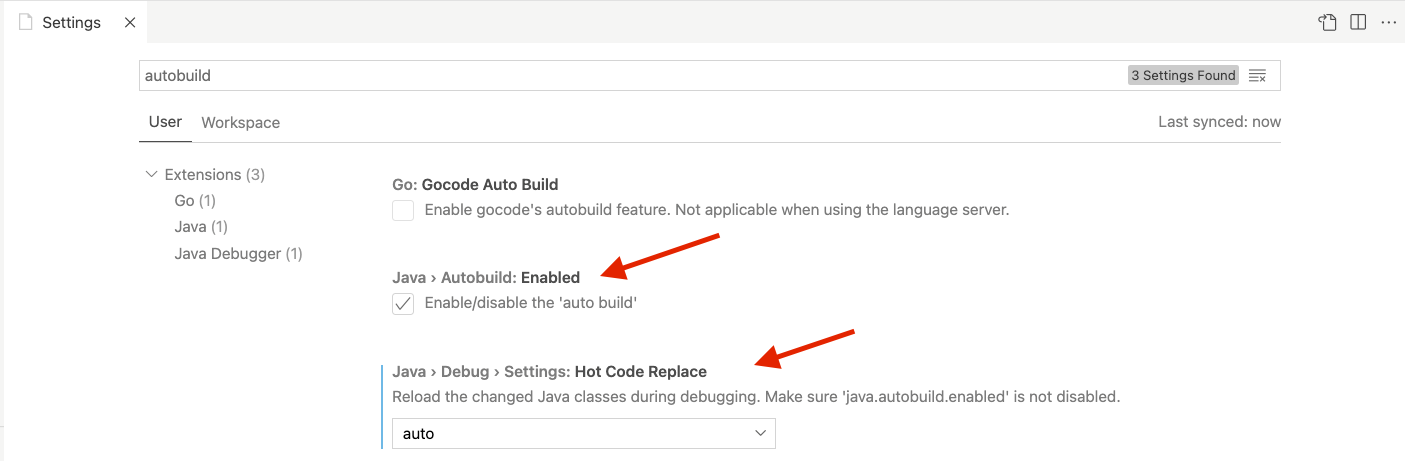Screen dimensions: 1405x461
Task: Select the Go: Gocode Auto Build setting title
Action: (475, 184)
